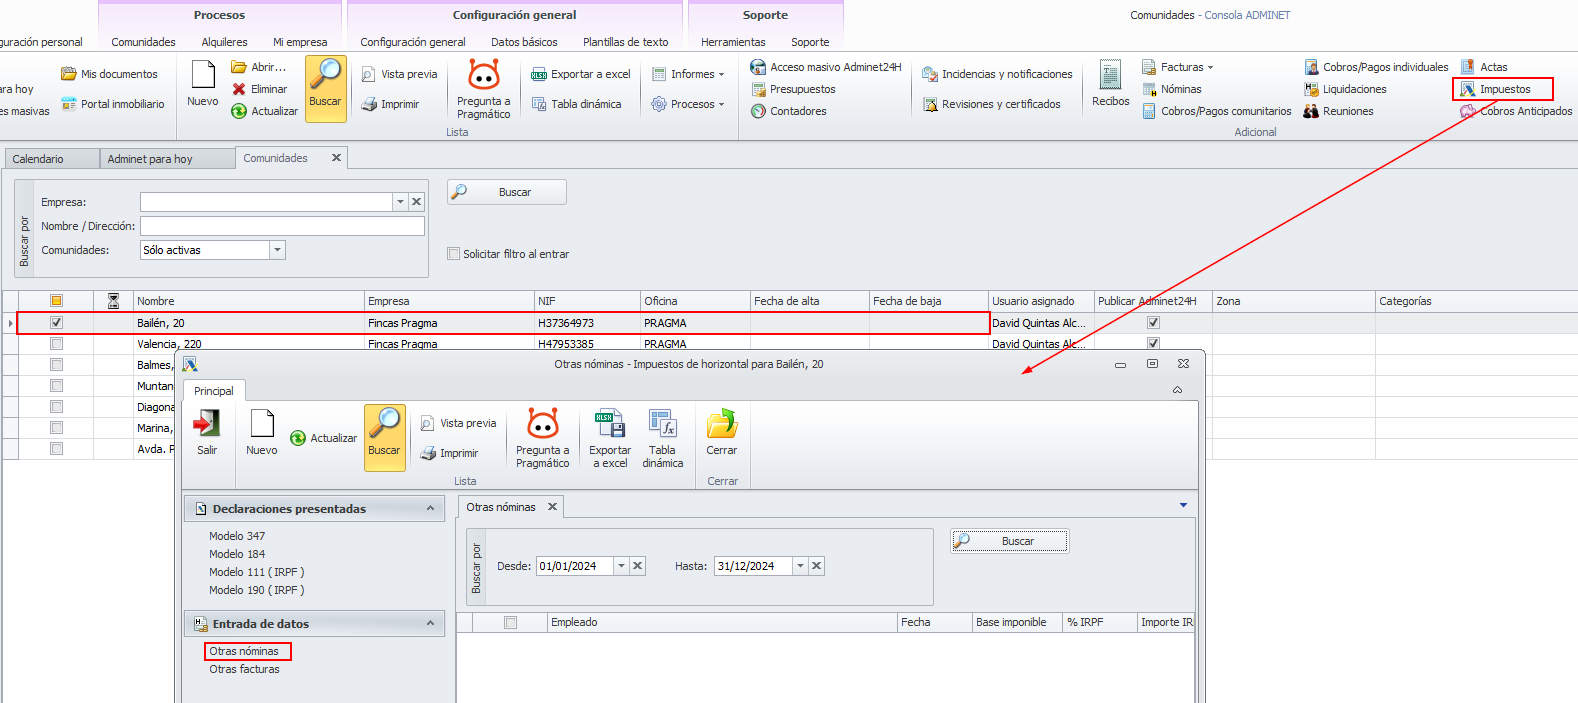Open Actas

pyautogui.click(x=1484, y=67)
